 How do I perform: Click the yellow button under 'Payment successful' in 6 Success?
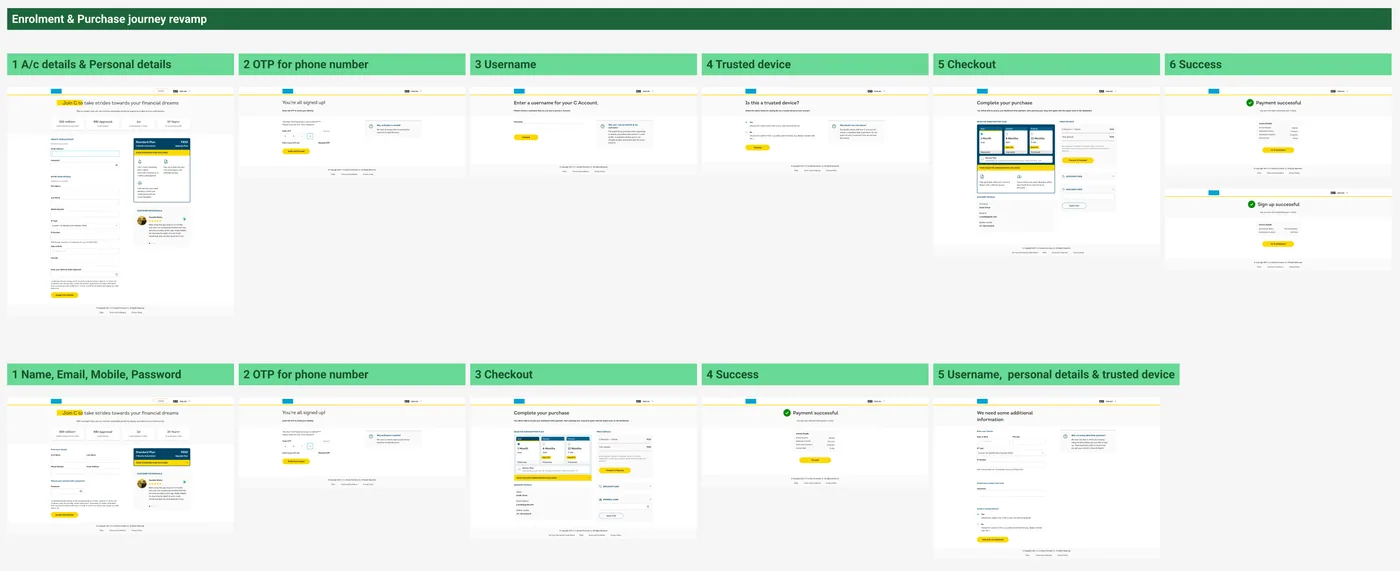pos(1277,150)
